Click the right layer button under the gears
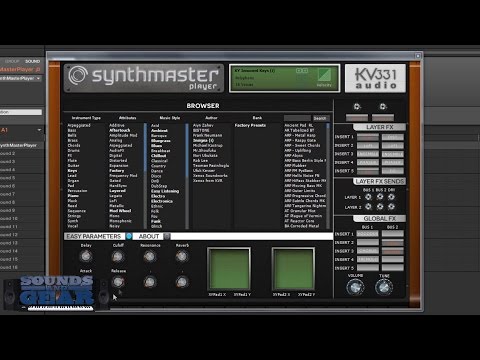 [383, 117]
